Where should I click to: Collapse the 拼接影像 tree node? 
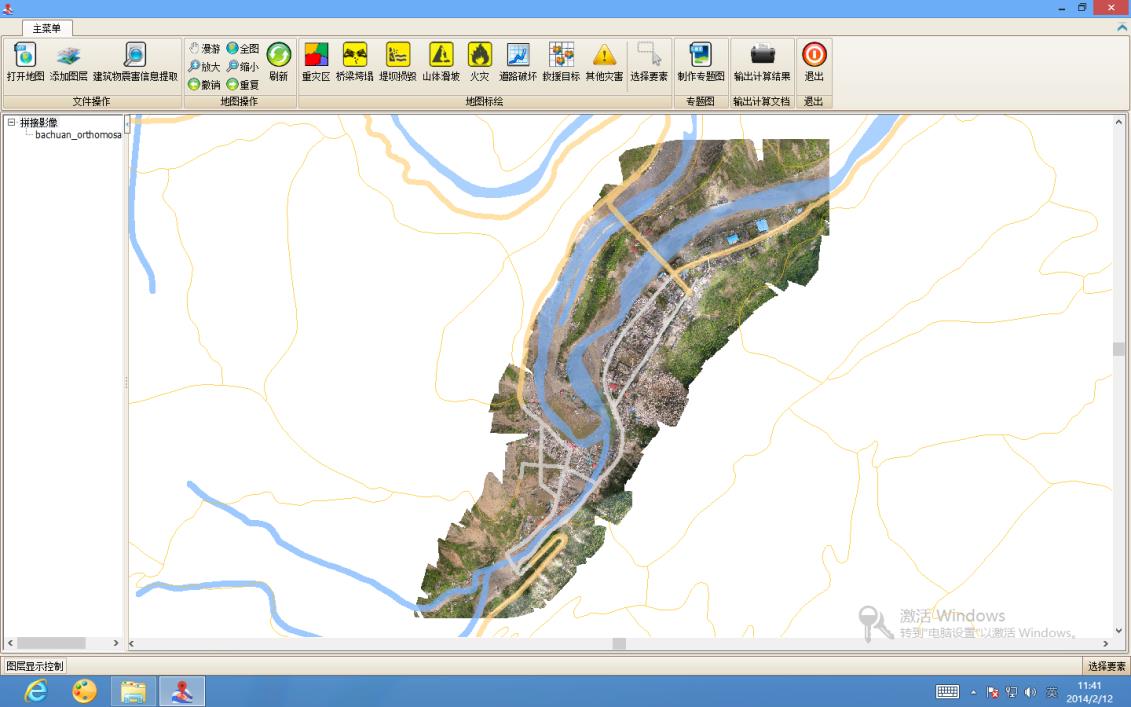(11, 123)
